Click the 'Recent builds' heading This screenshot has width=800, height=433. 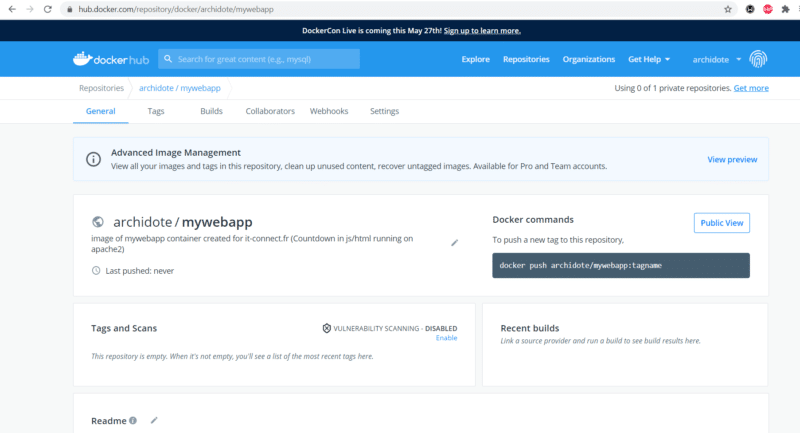tap(530, 328)
